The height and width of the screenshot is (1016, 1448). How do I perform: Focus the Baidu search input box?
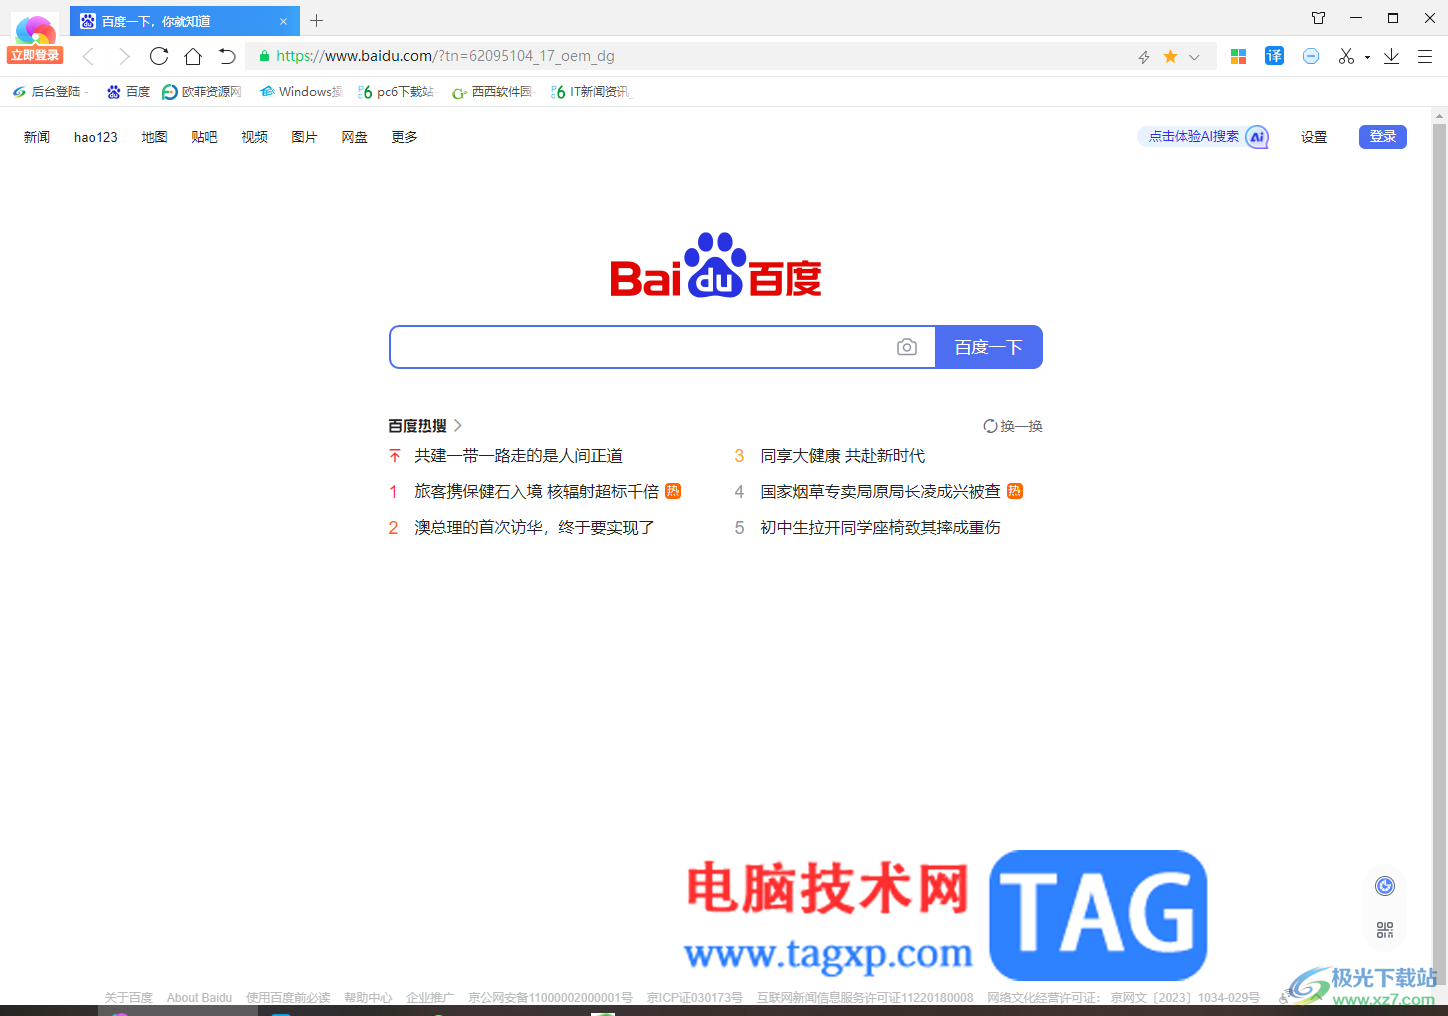pyautogui.click(x=640, y=347)
